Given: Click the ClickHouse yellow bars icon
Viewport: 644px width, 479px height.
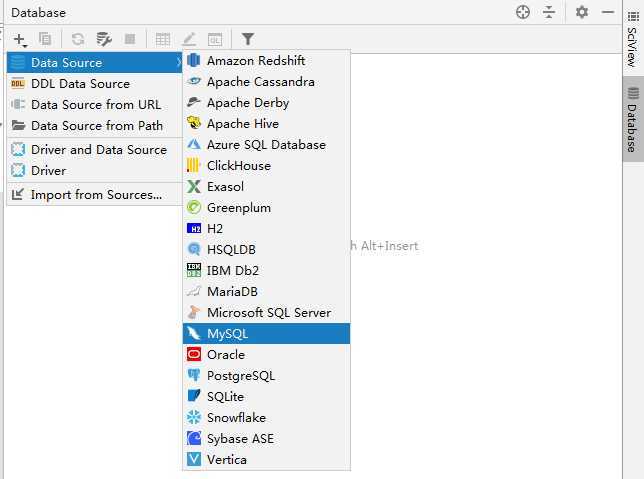Looking at the screenshot, I should point(193,165).
